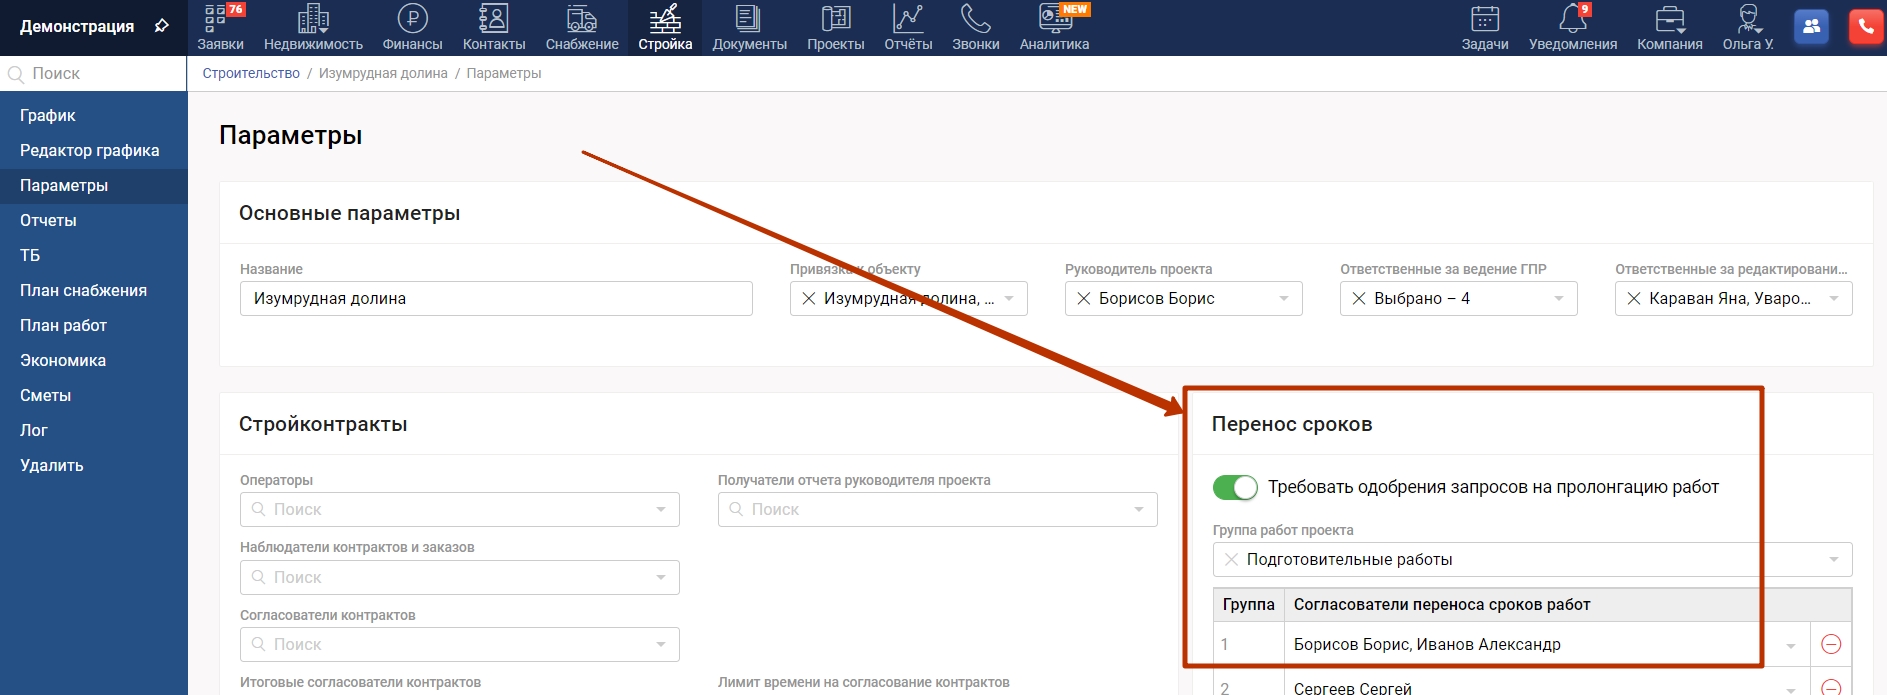This screenshot has width=1887, height=695.
Task: Remove approver group 1 with minus icon
Action: pos(1831,644)
